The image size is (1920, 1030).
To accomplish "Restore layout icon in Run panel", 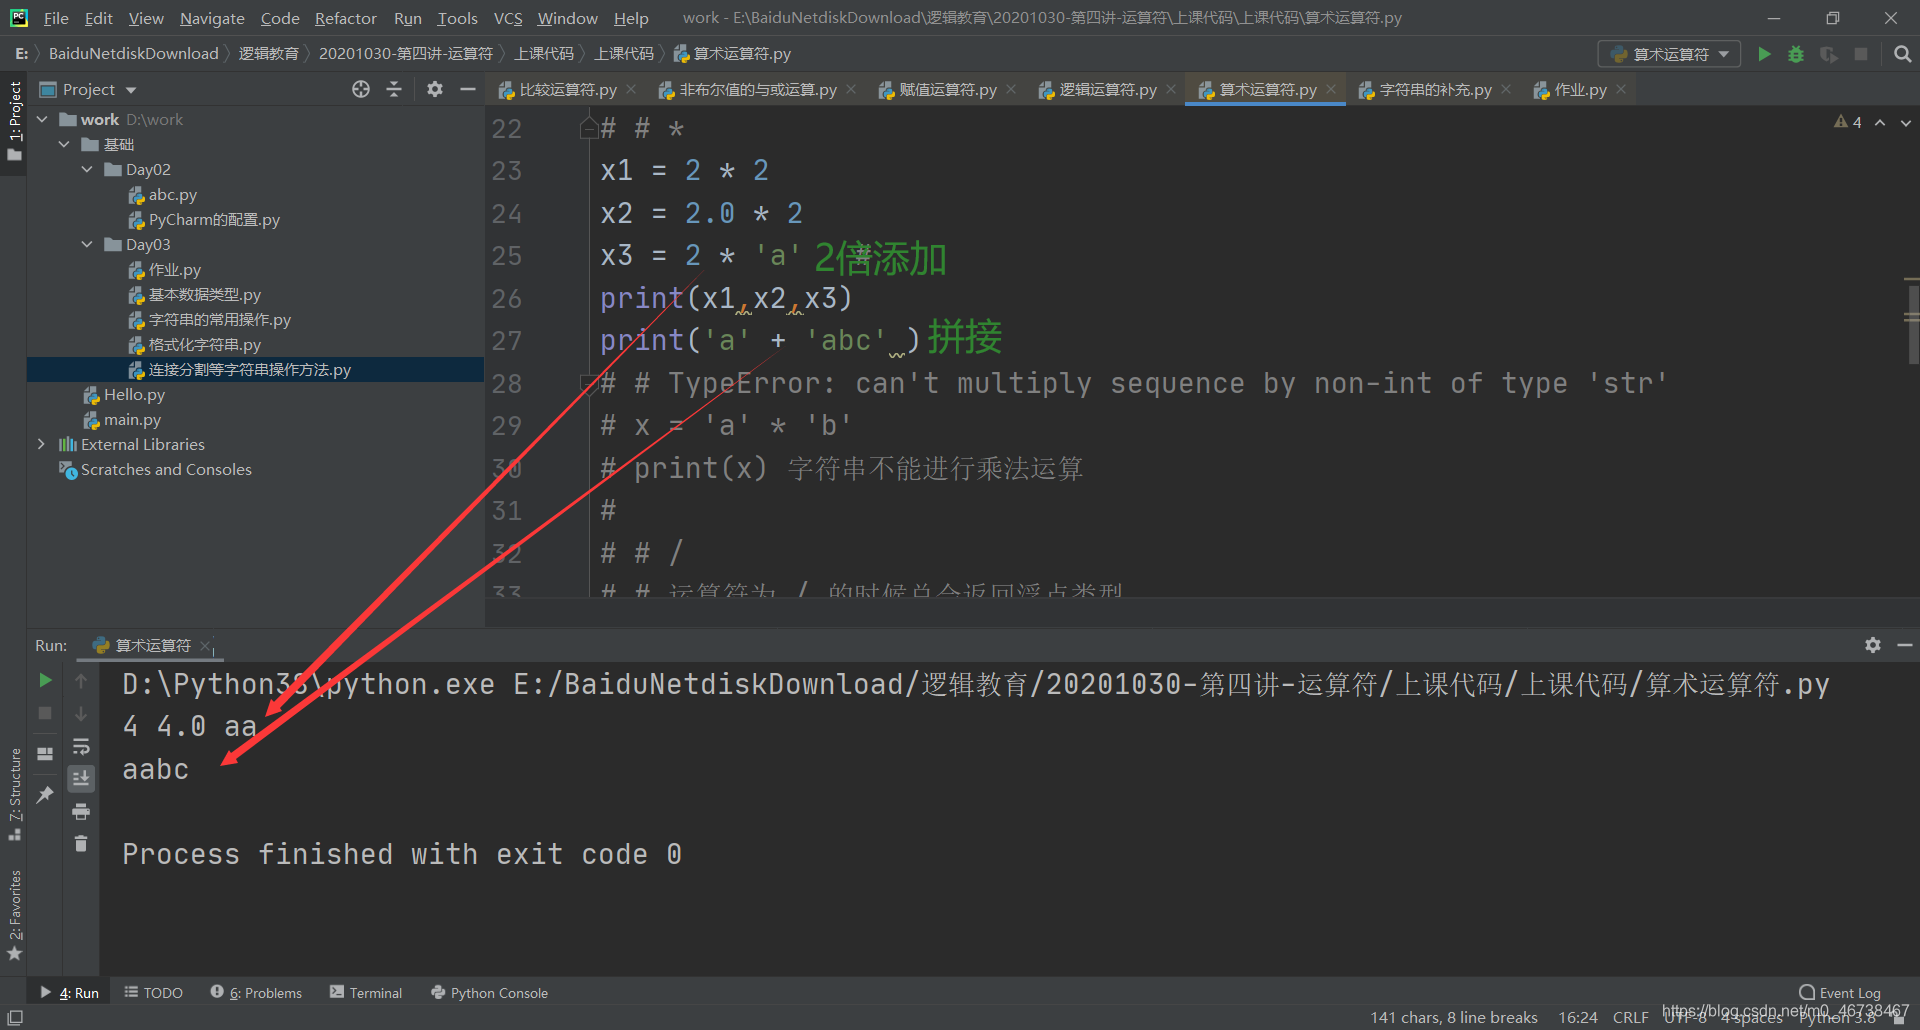I will [45, 754].
